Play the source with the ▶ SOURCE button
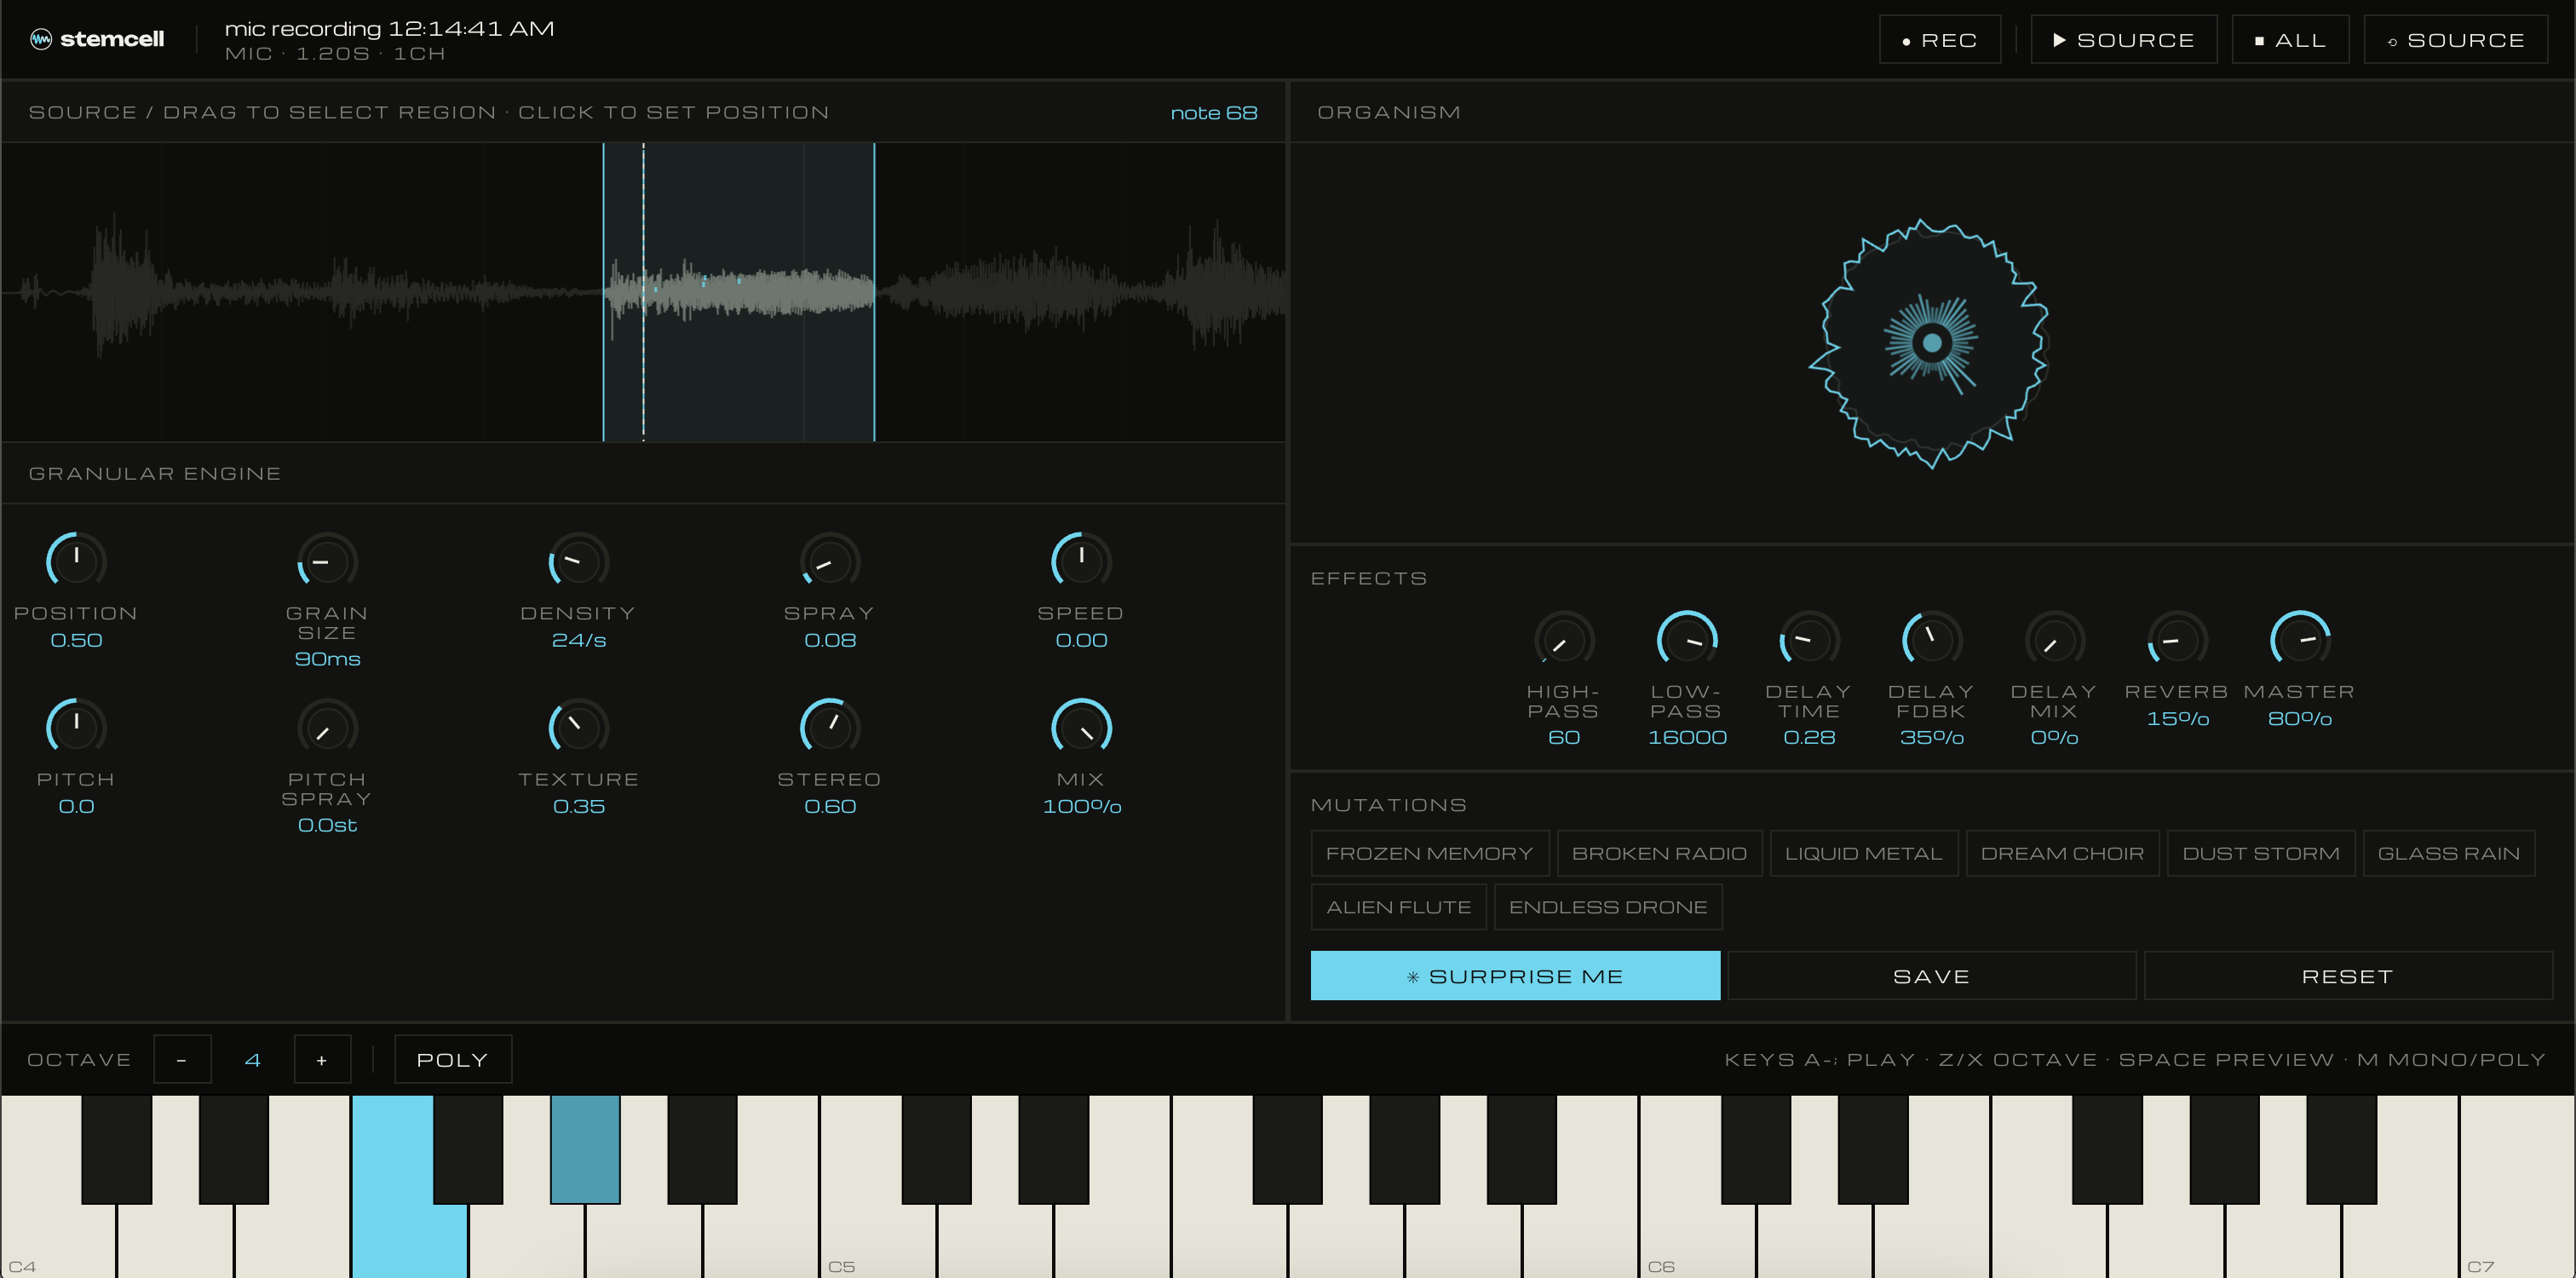The width and height of the screenshot is (2576, 1278). (2123, 40)
